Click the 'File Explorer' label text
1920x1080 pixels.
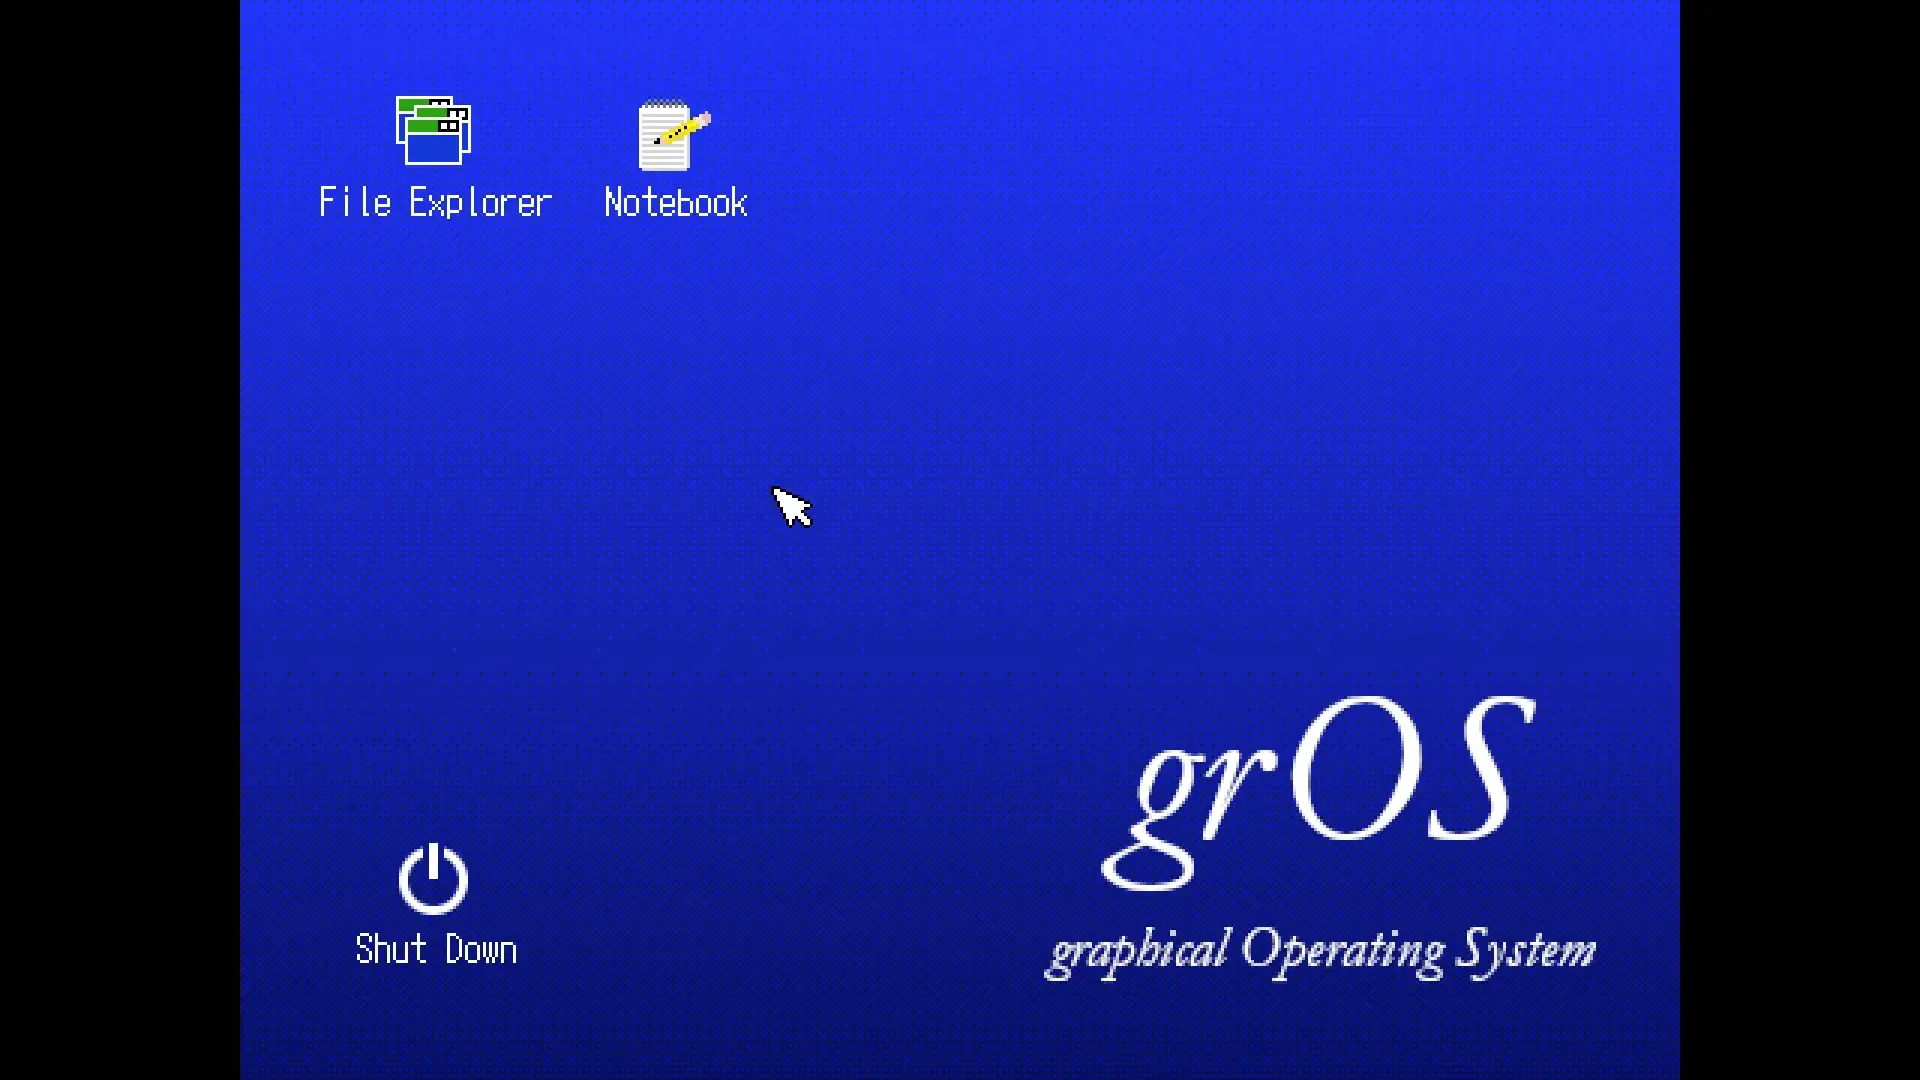(434, 202)
